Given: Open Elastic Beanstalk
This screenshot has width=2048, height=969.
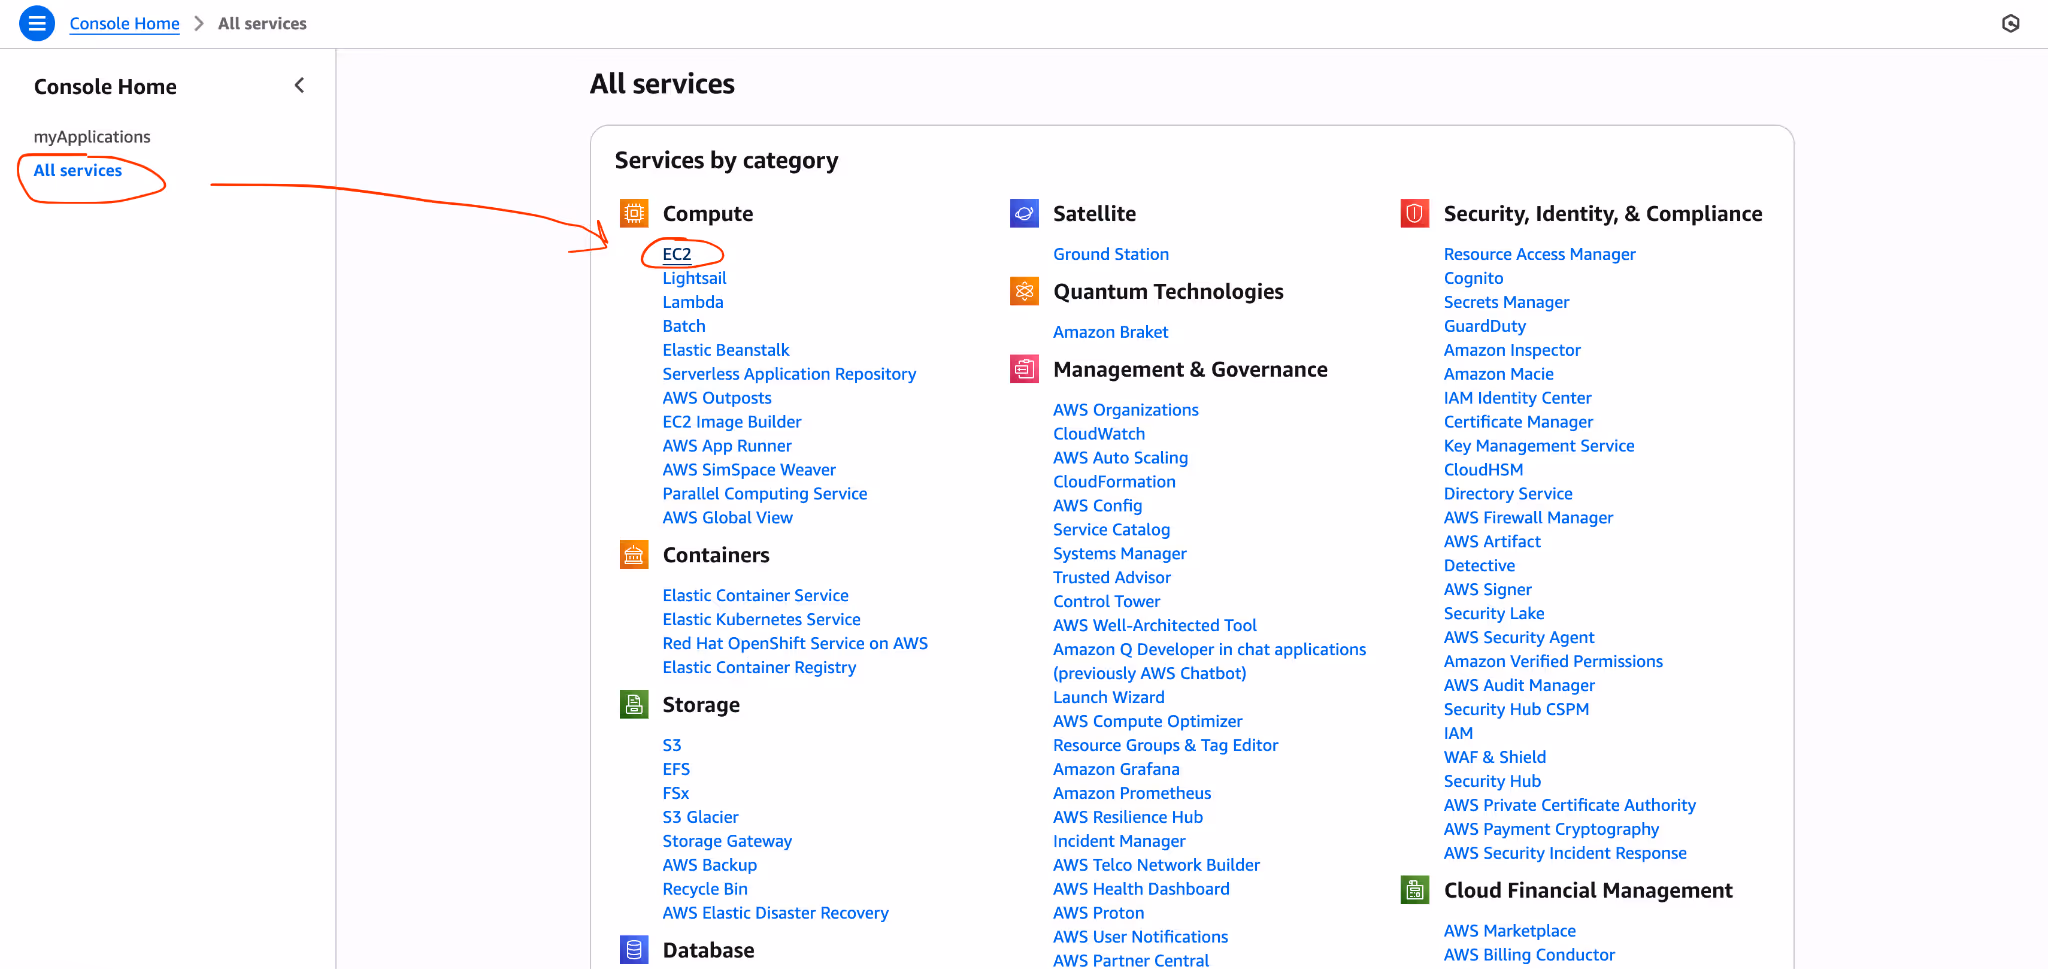Looking at the screenshot, I should 726,350.
